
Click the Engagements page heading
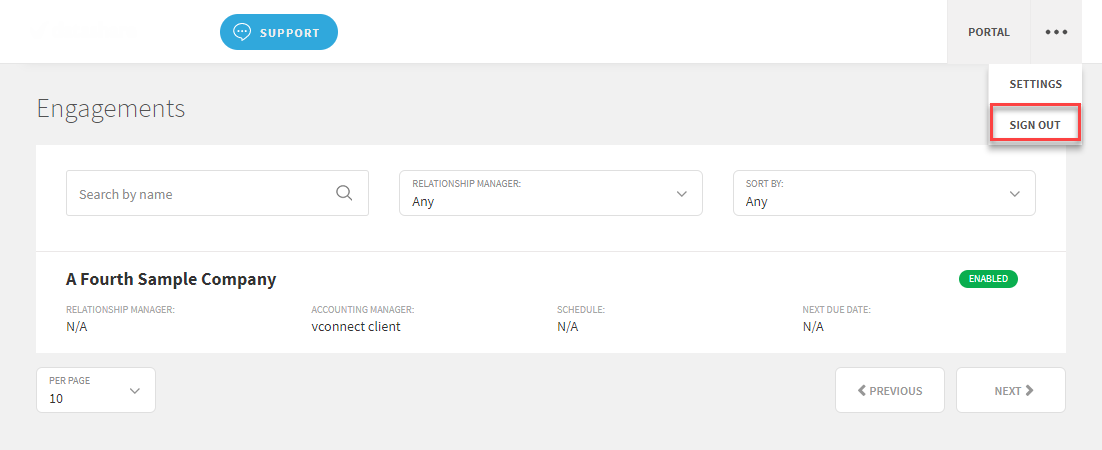pos(111,108)
